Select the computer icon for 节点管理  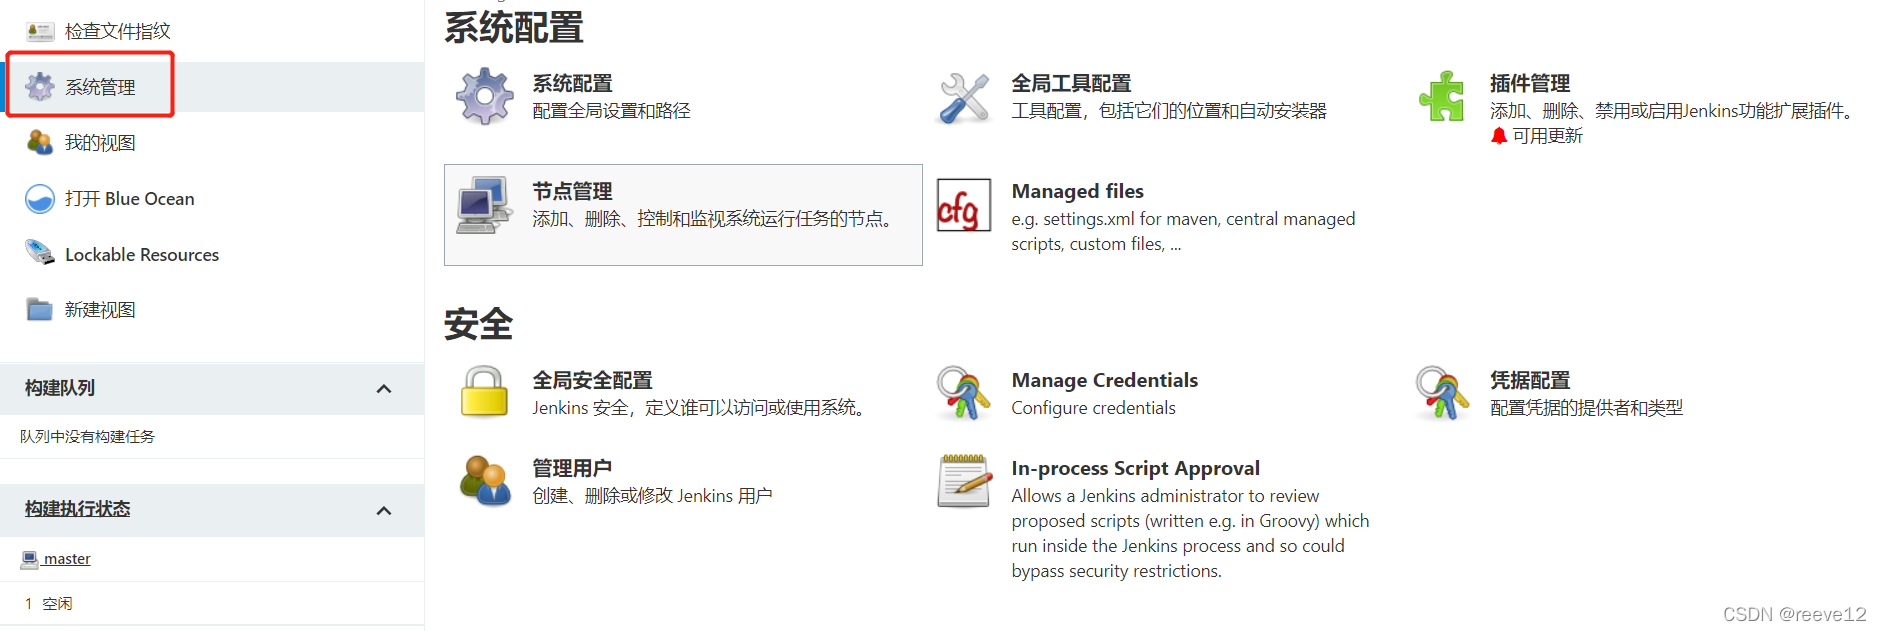click(484, 205)
